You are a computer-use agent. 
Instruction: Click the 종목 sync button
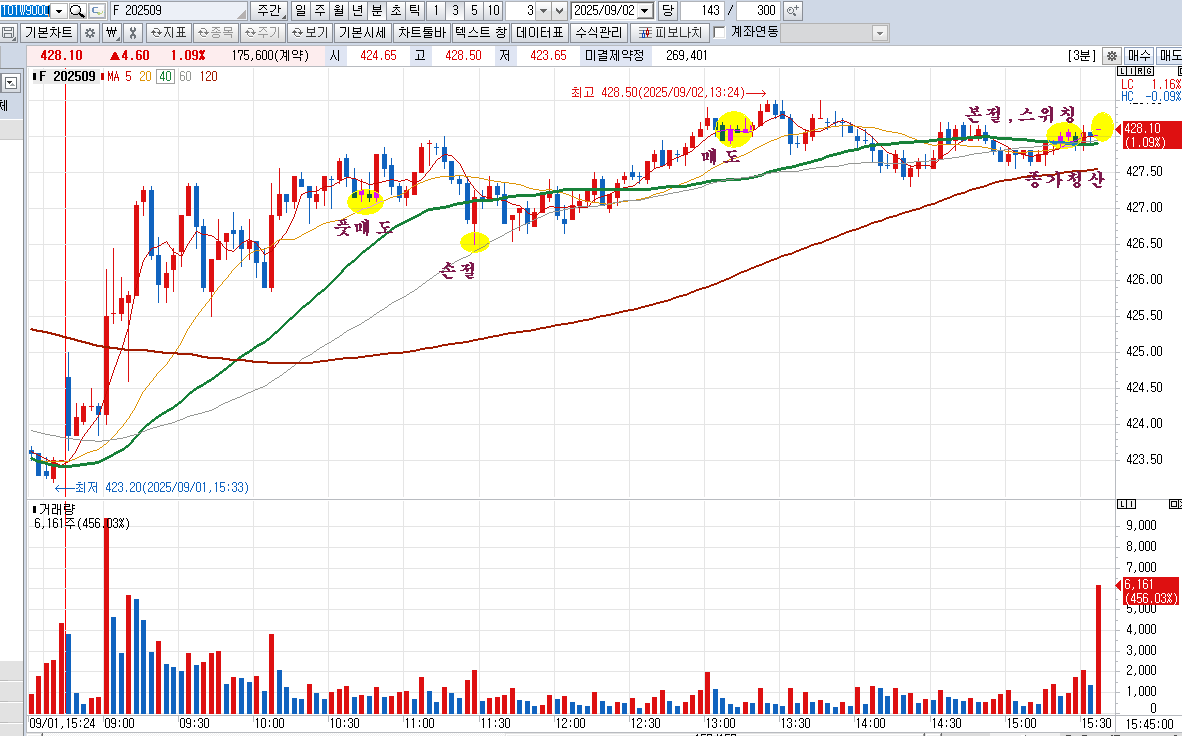(x=216, y=32)
